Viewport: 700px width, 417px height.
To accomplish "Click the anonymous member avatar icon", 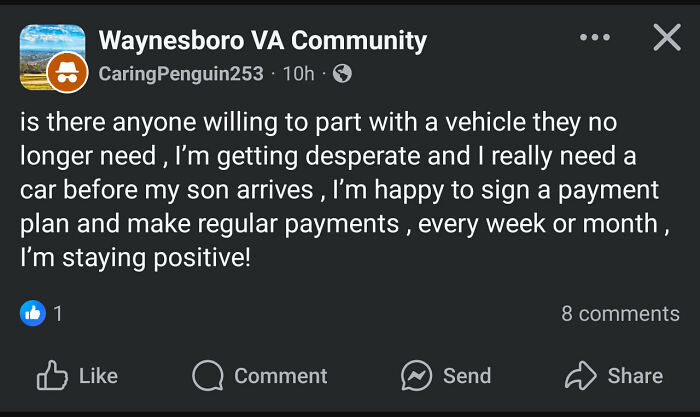I will click(x=68, y=72).
